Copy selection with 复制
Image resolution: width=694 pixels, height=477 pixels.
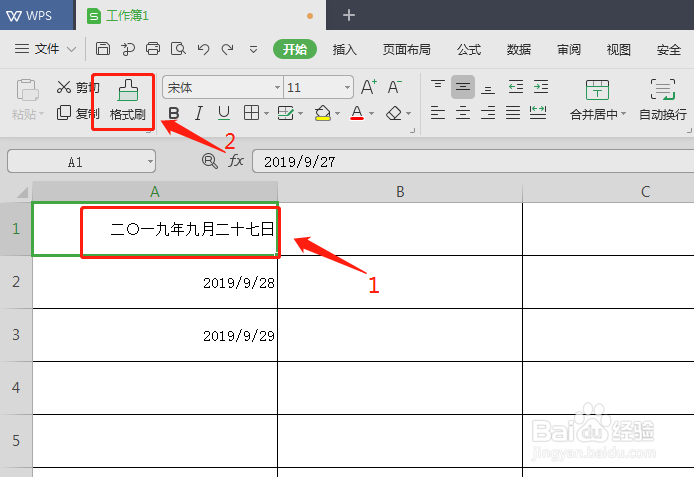[78, 113]
